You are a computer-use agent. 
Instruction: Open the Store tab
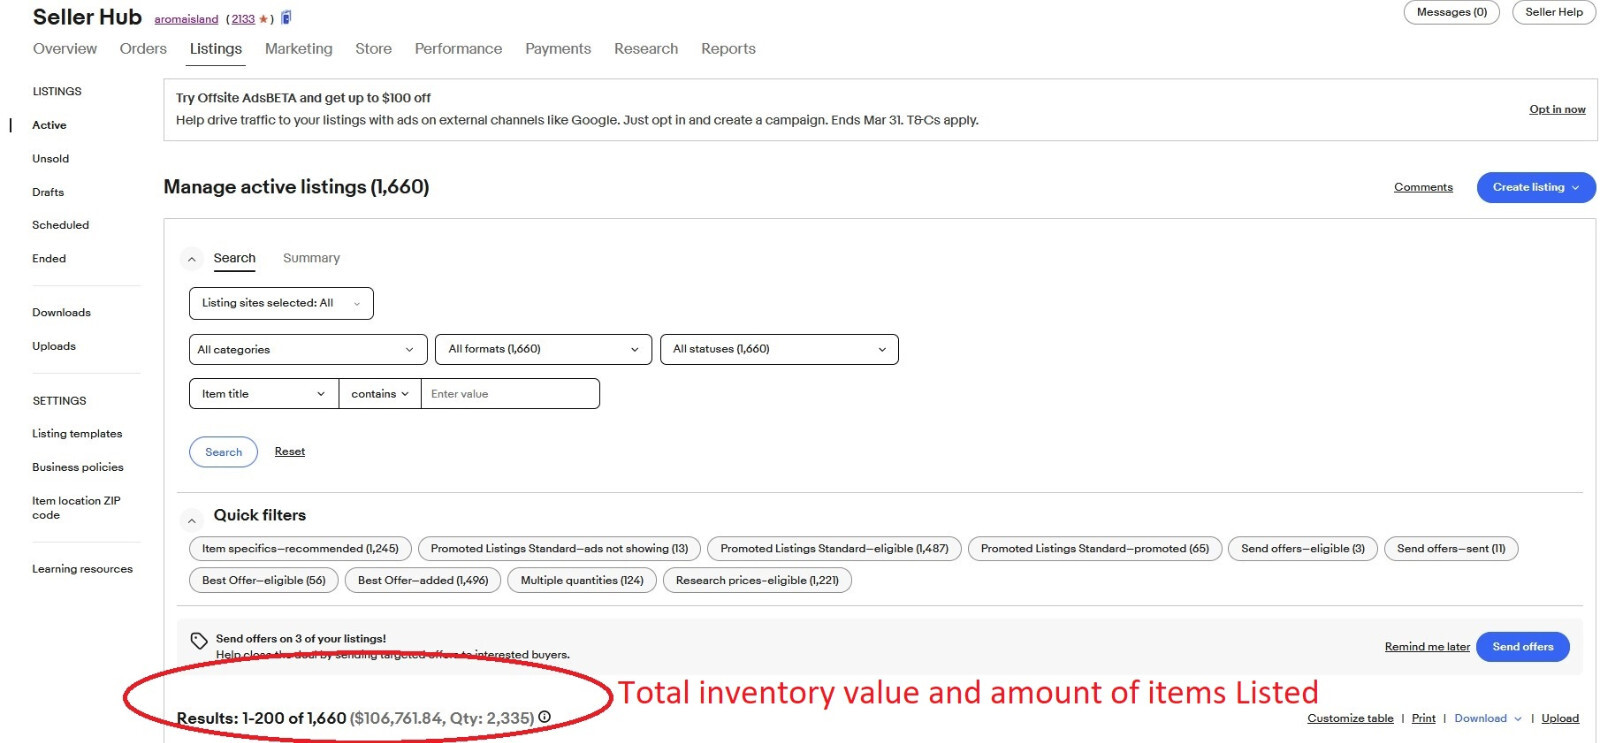[x=374, y=49]
